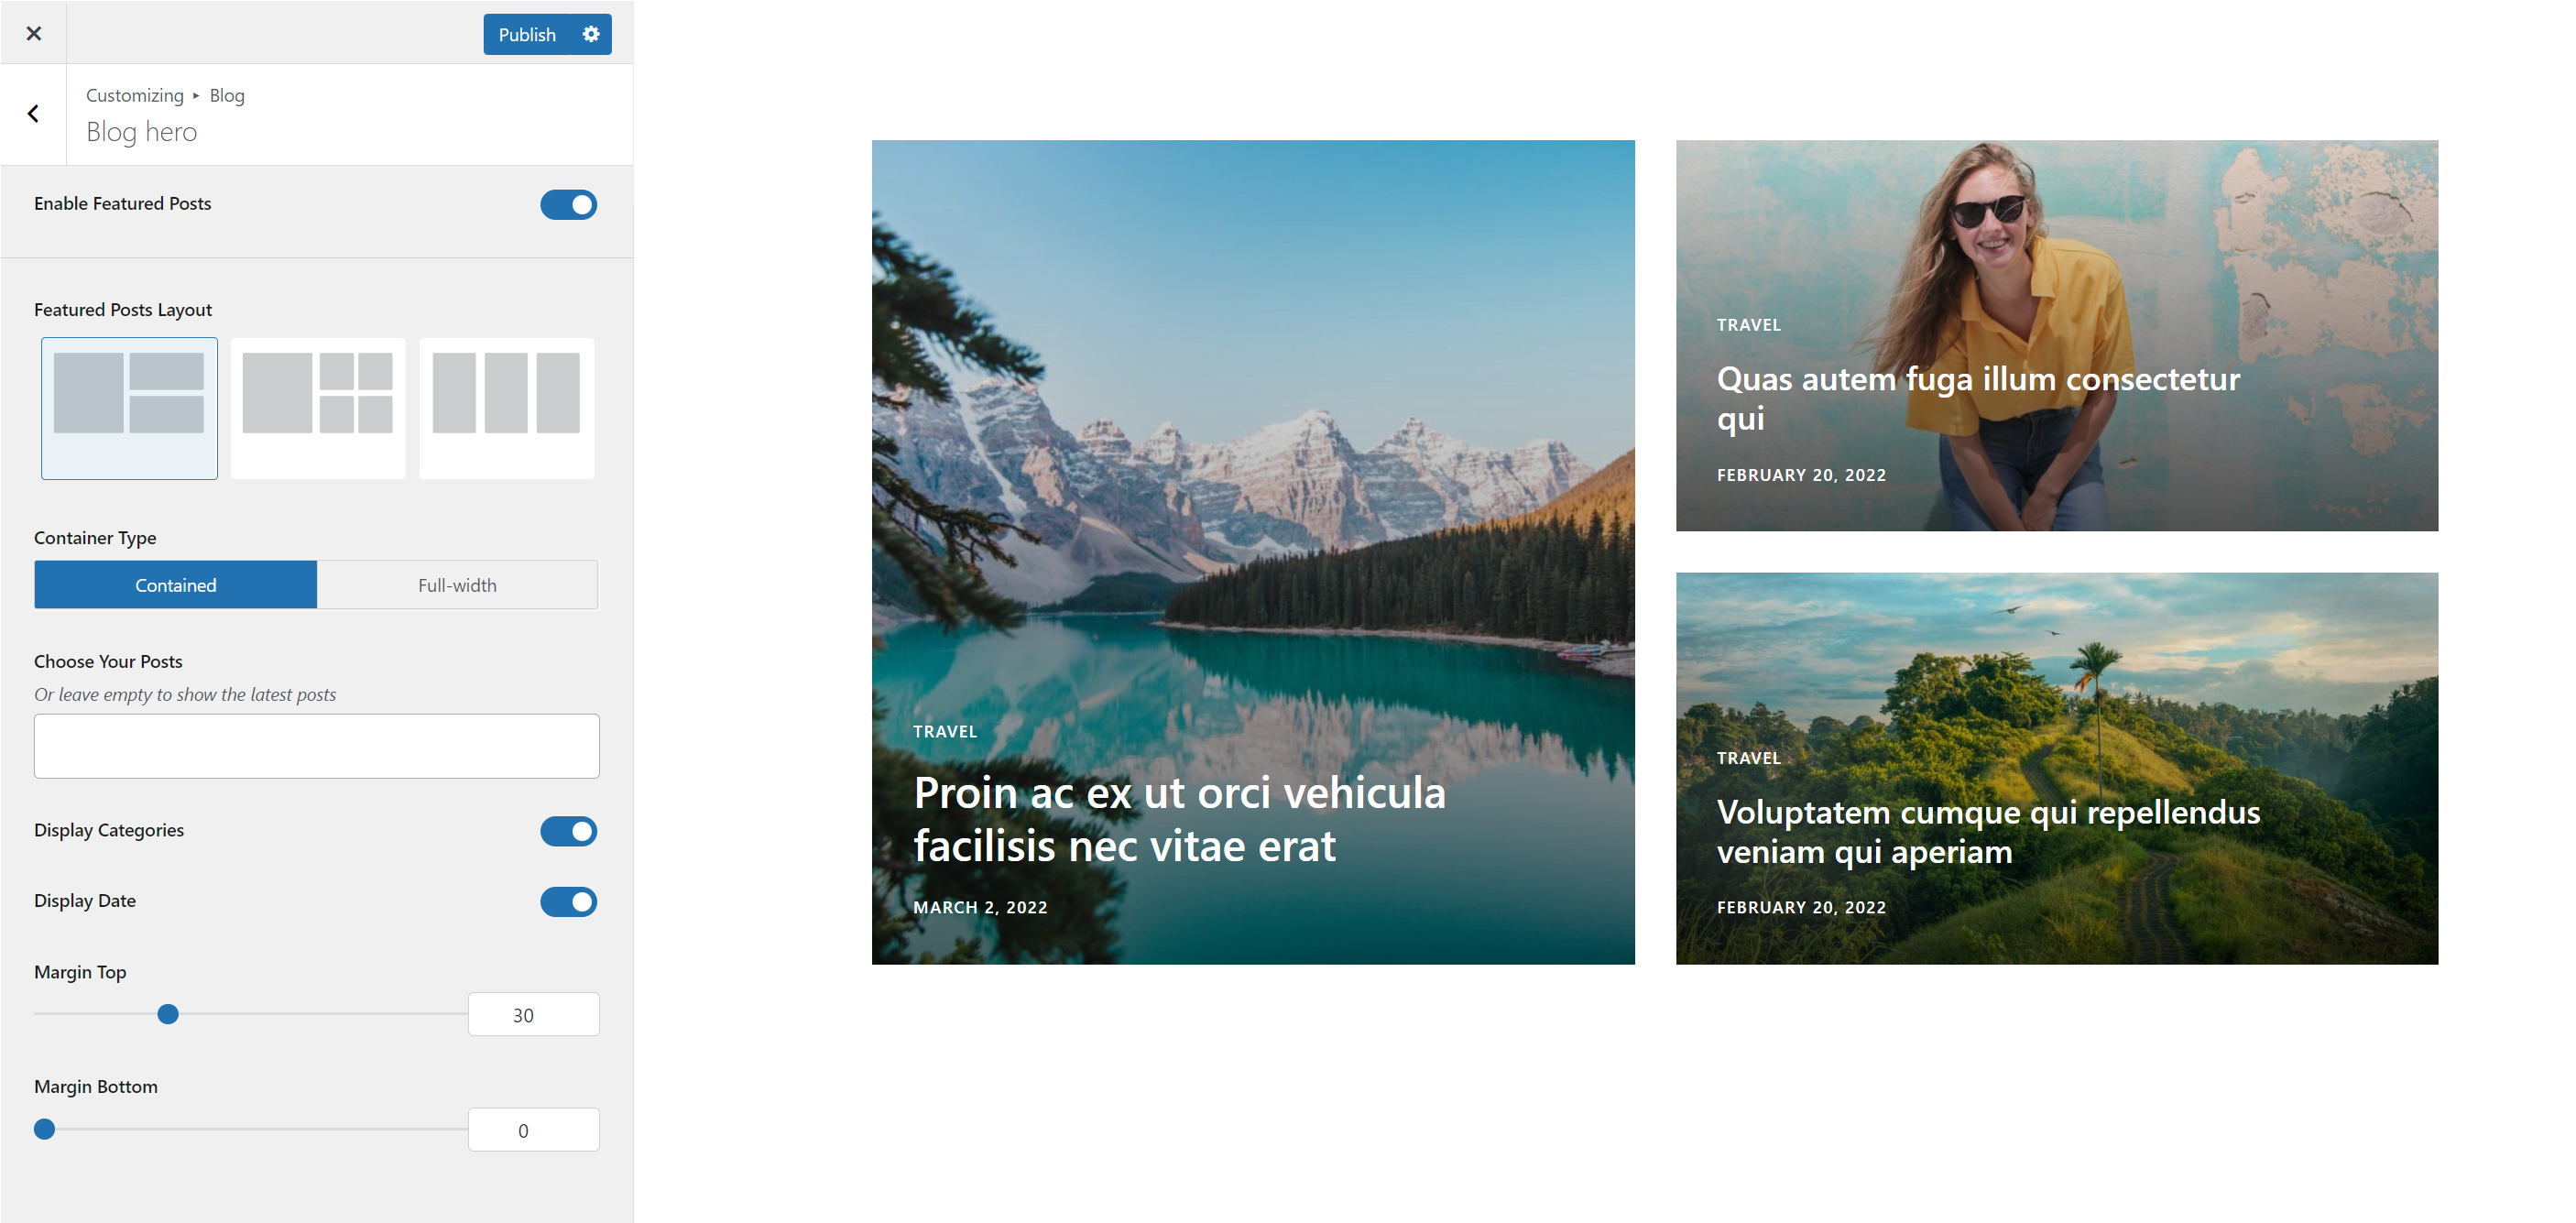Open the Proin ac ex featured post
Screen dimensions: 2576x1223
1179,820
